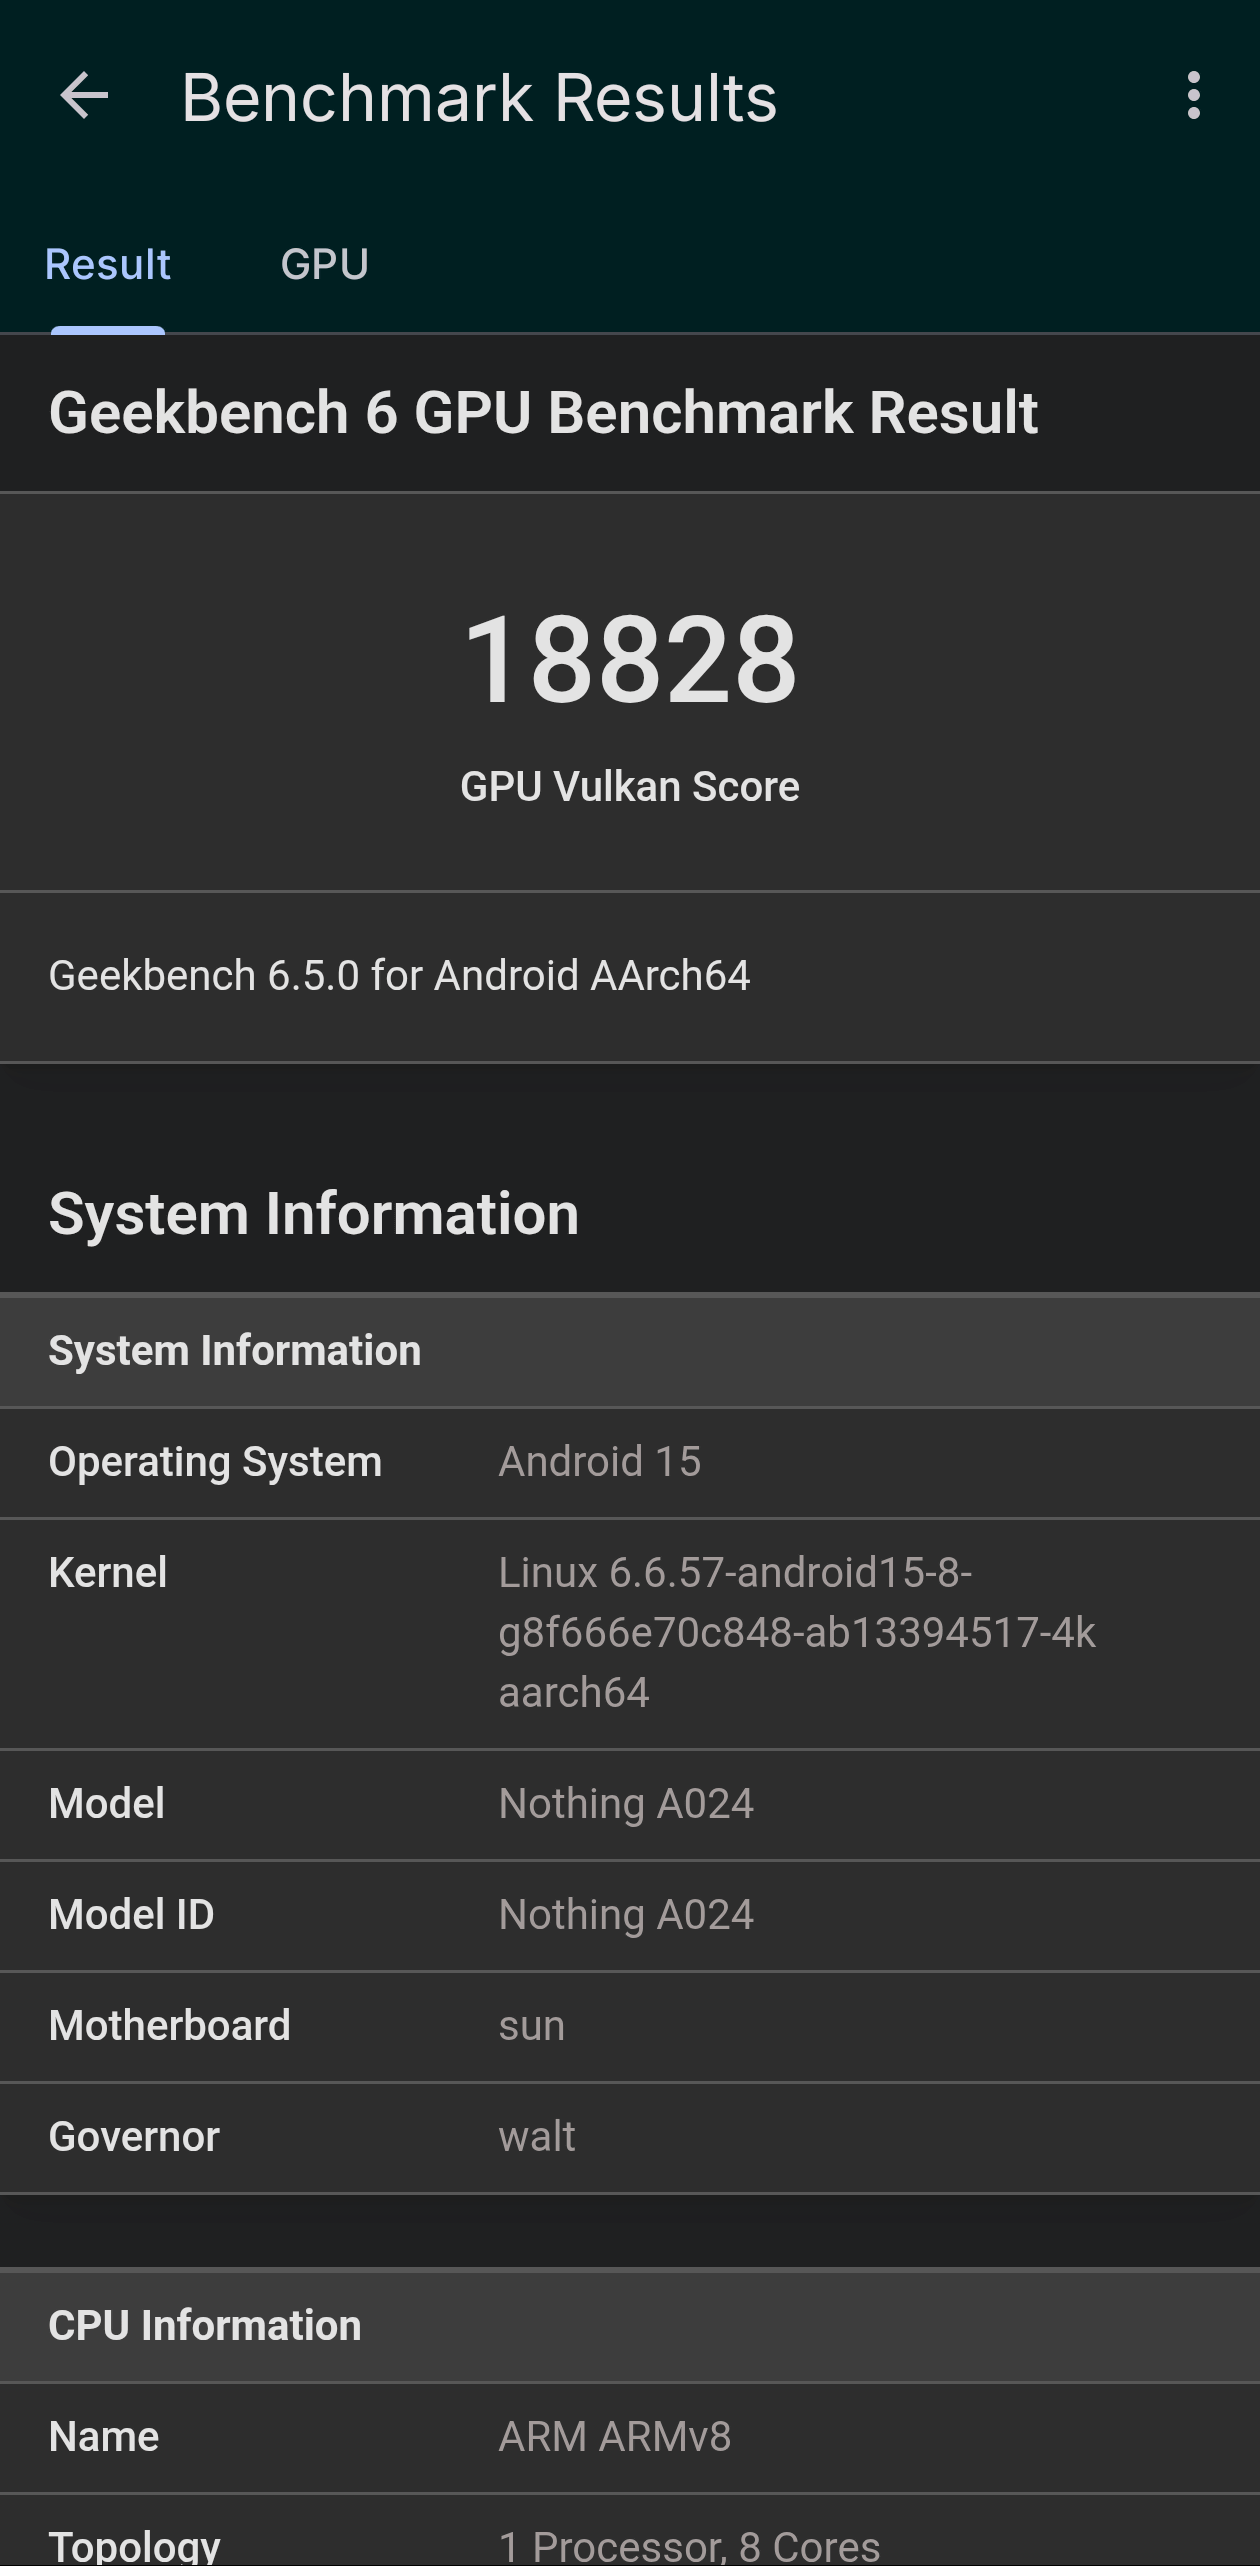Image resolution: width=1260 pixels, height=2566 pixels.
Task: Tap the Model ID row
Action: coord(630,1915)
